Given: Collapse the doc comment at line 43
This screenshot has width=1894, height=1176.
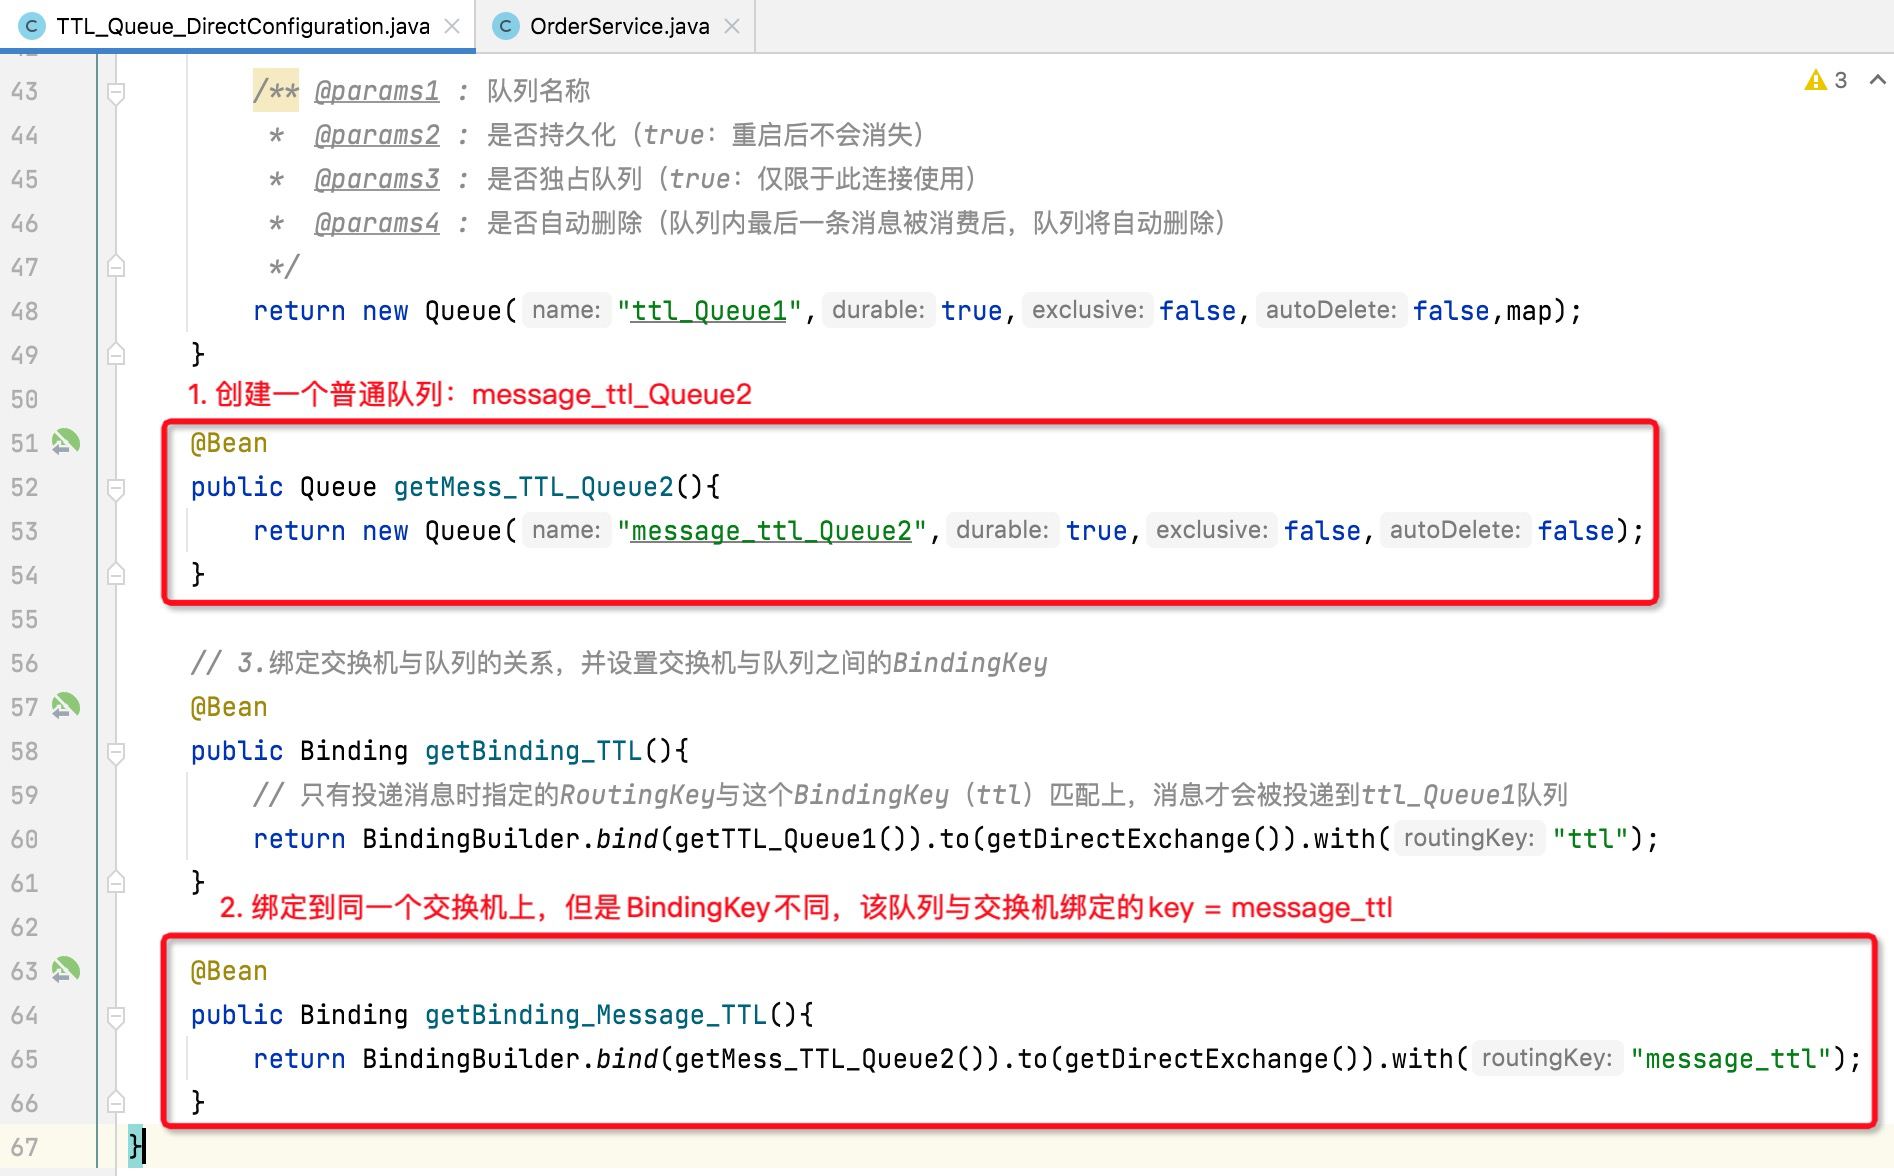Looking at the screenshot, I should click(116, 93).
